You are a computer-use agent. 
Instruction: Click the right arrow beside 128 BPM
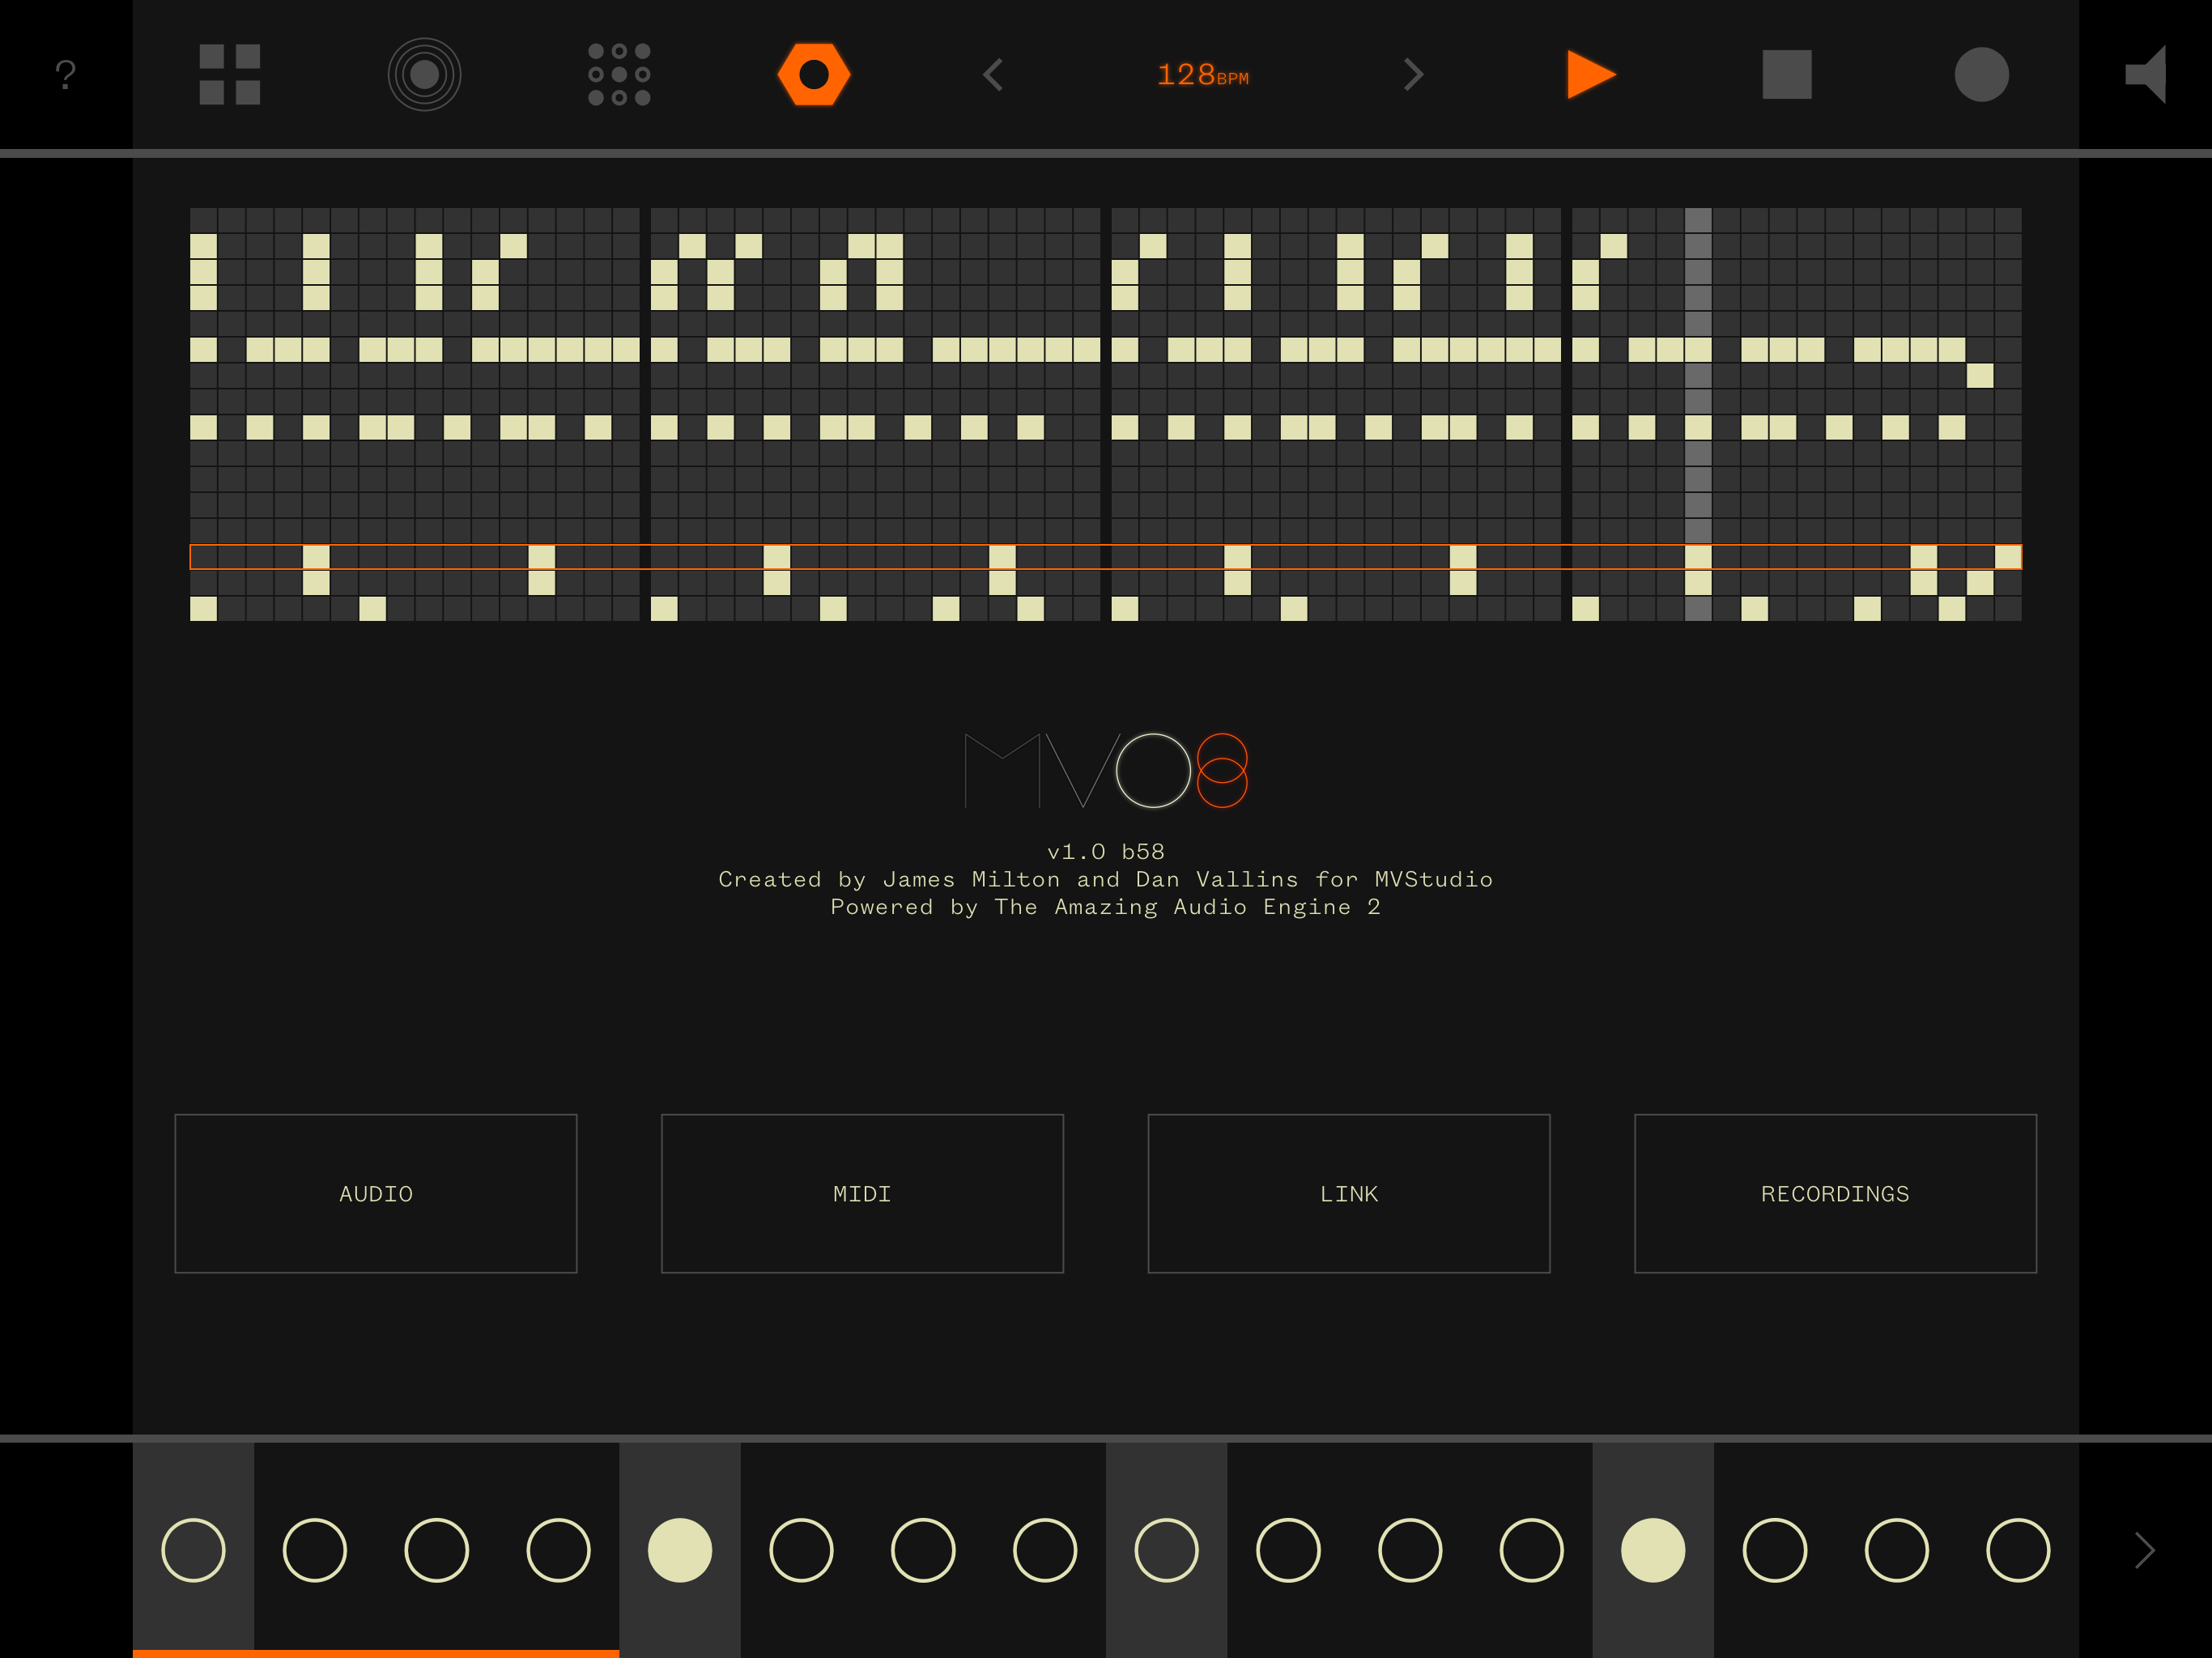pos(1413,74)
